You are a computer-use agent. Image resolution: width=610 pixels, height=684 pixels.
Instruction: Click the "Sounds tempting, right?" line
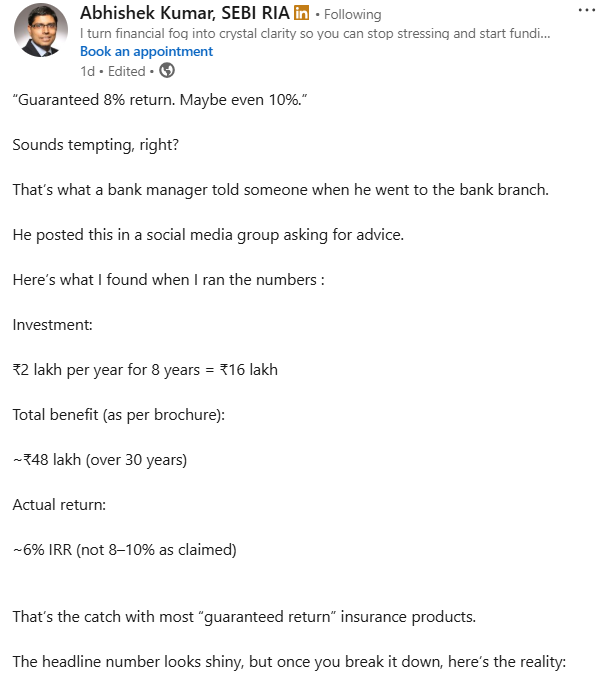click(96, 145)
